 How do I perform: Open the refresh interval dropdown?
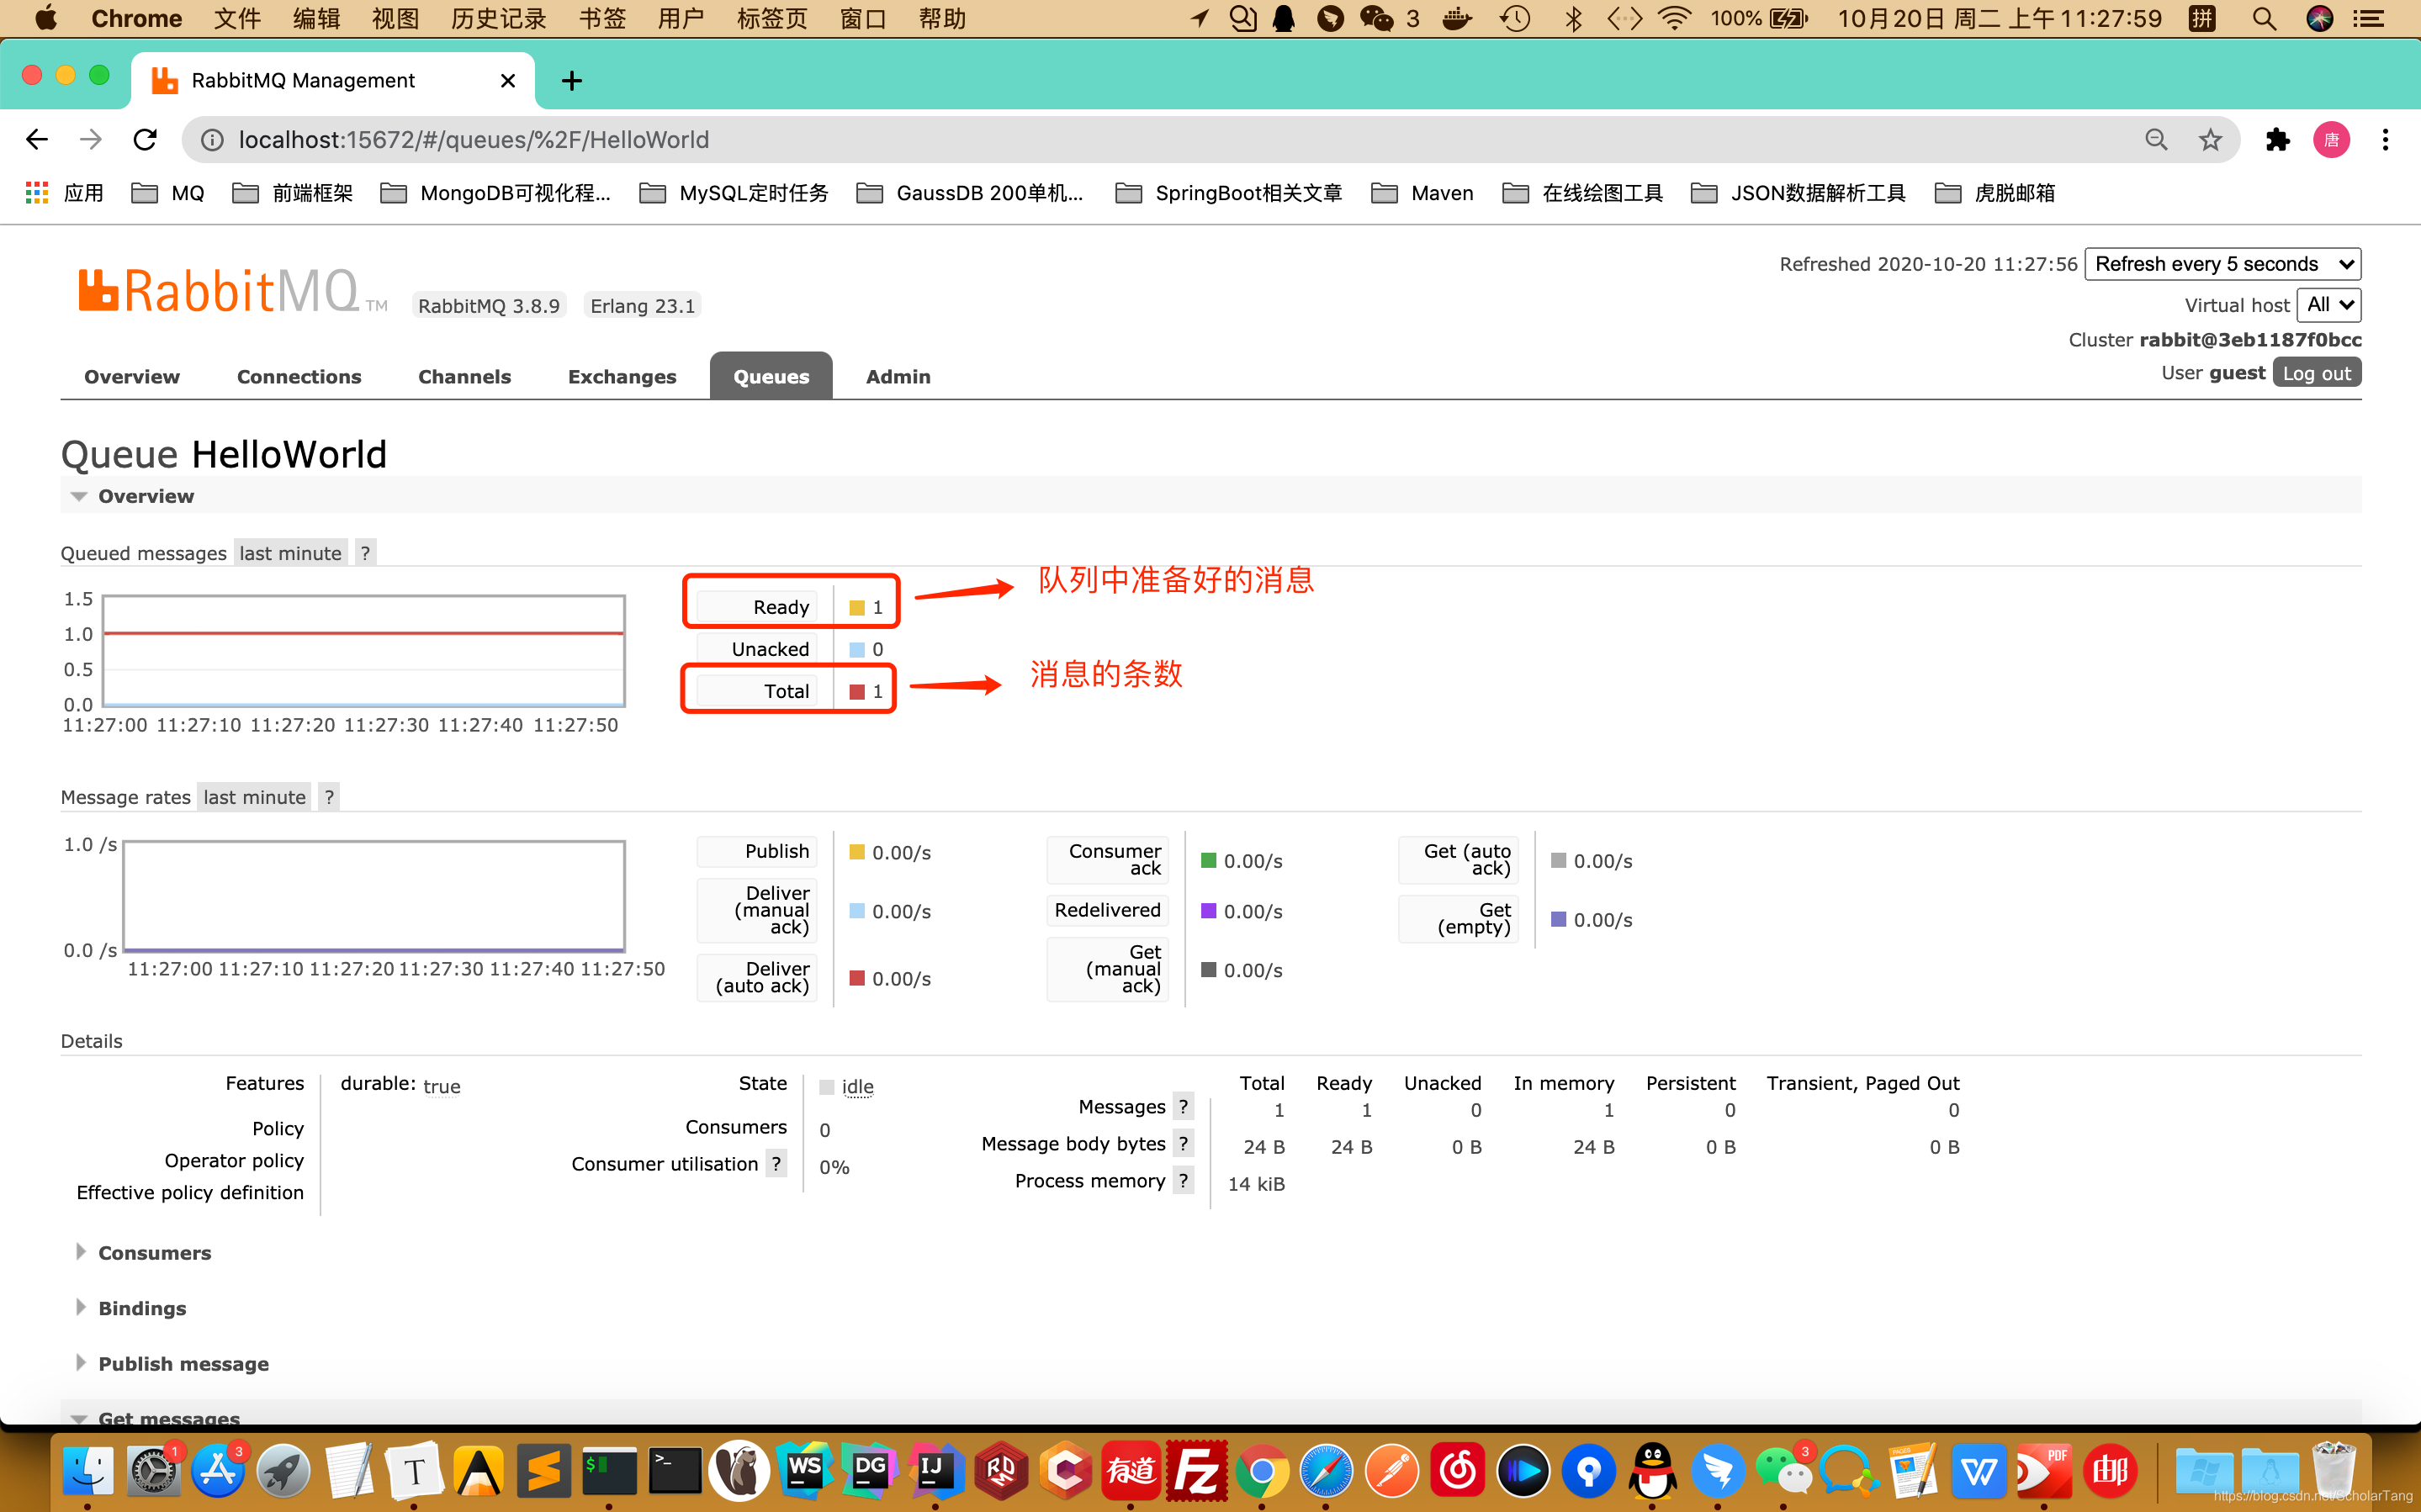click(2222, 264)
